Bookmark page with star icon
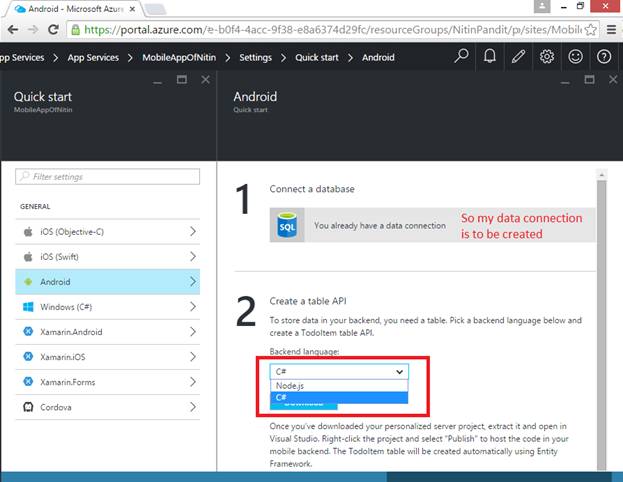 [x=591, y=30]
